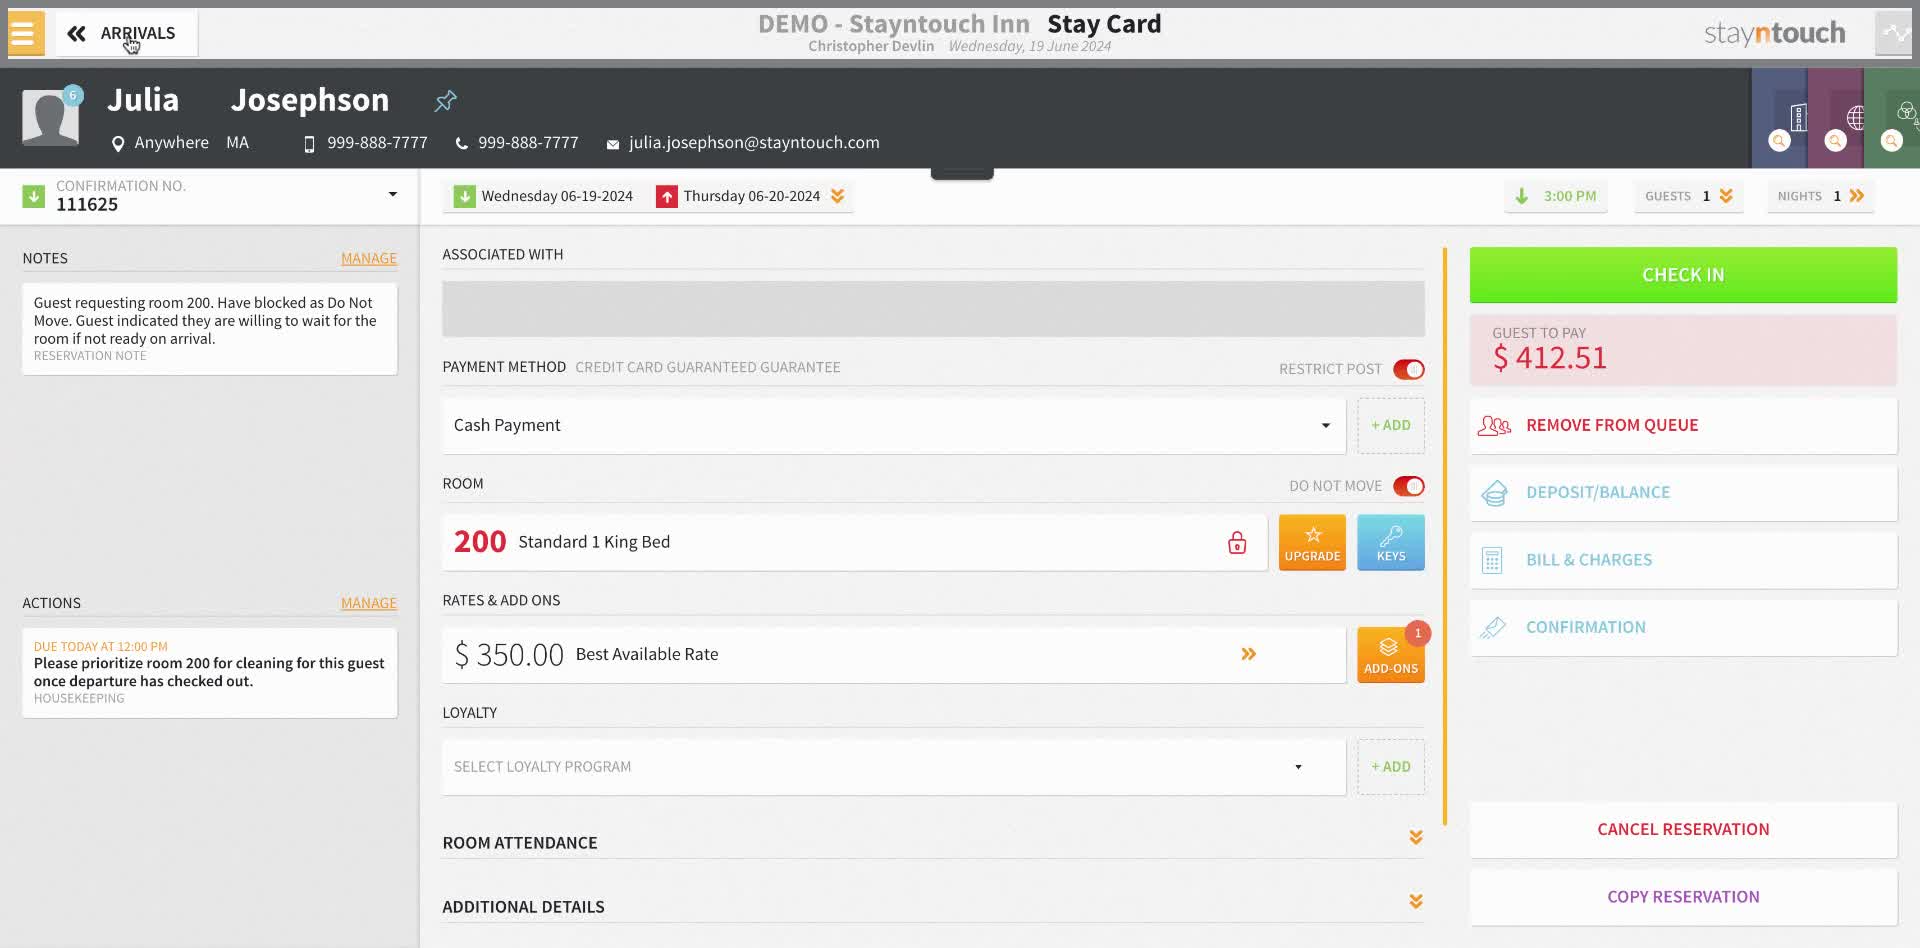Click the Bill & Charges calculator icon
Screen dimensions: 1920x948
click(1492, 561)
